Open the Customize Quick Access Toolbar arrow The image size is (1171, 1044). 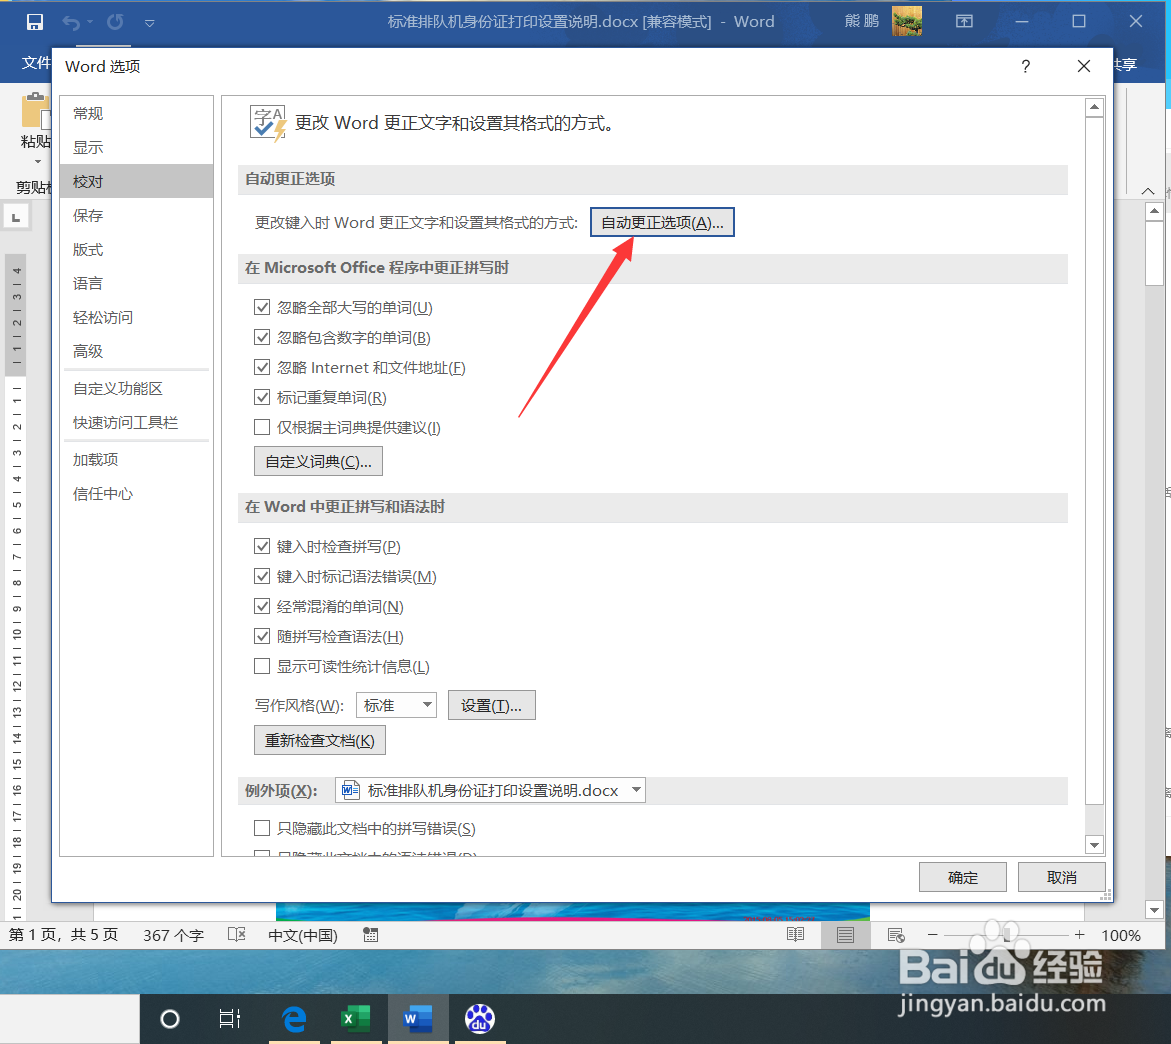coord(149,23)
